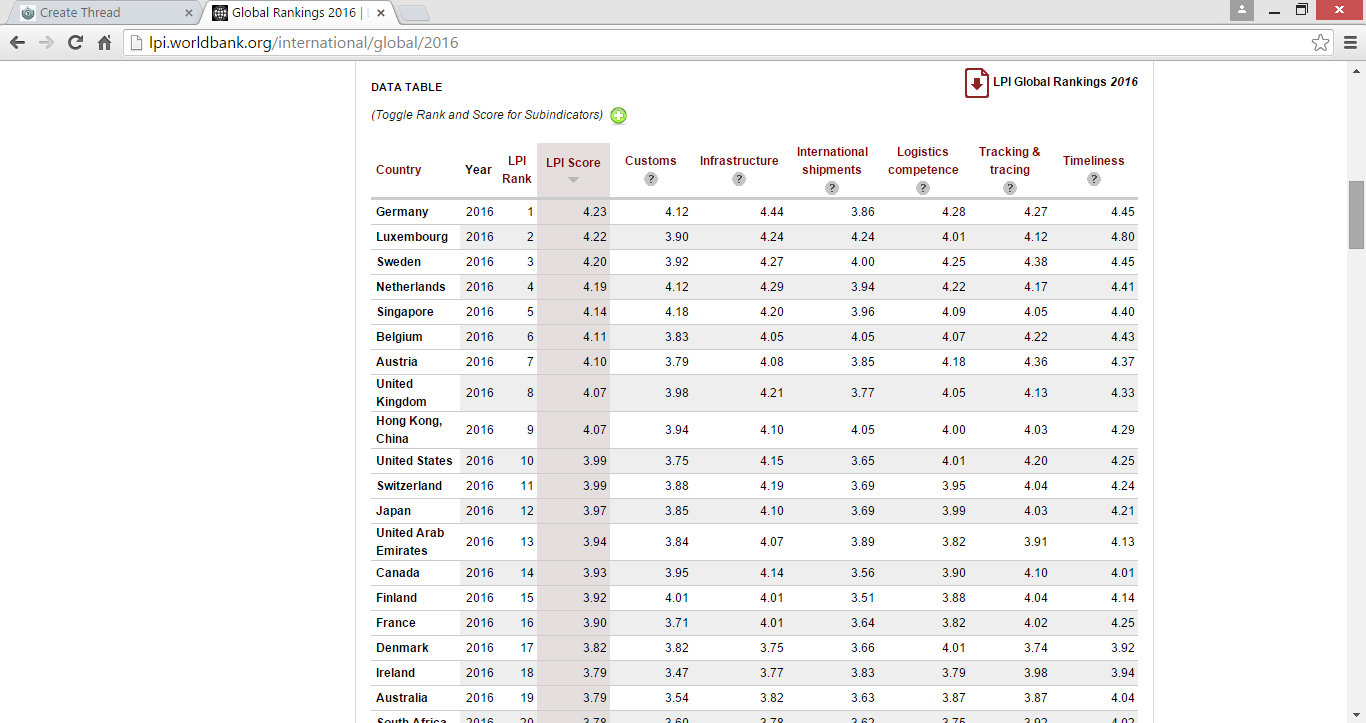
Task: Toggle subindicator rank and score green plus
Action: click(619, 116)
